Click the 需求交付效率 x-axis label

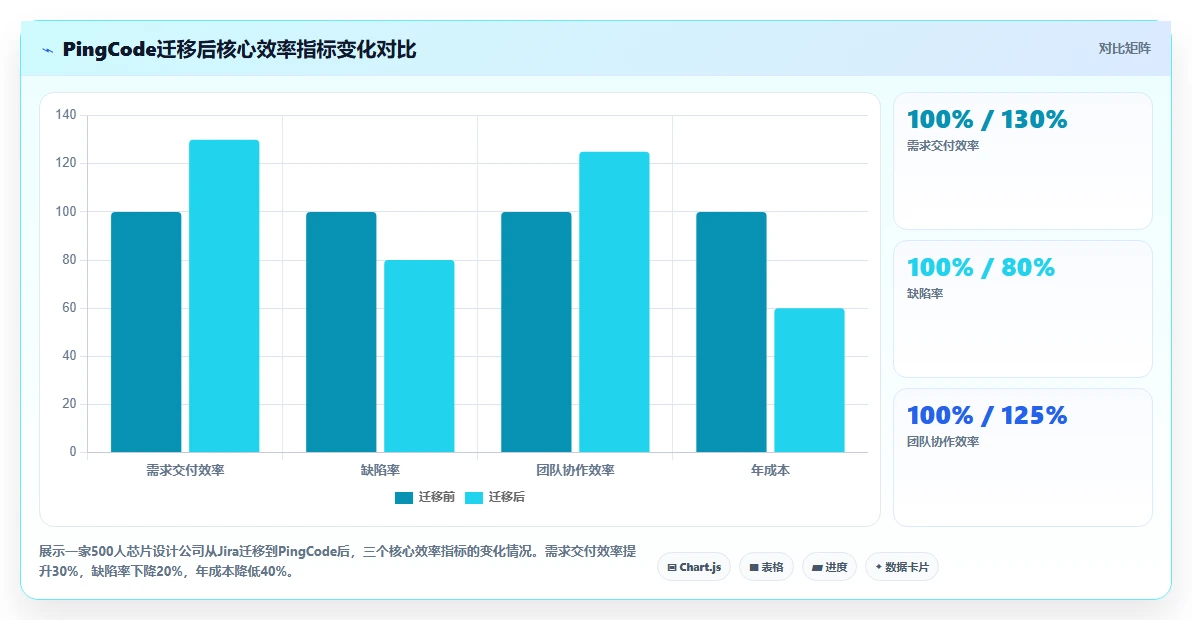[x=185, y=470]
